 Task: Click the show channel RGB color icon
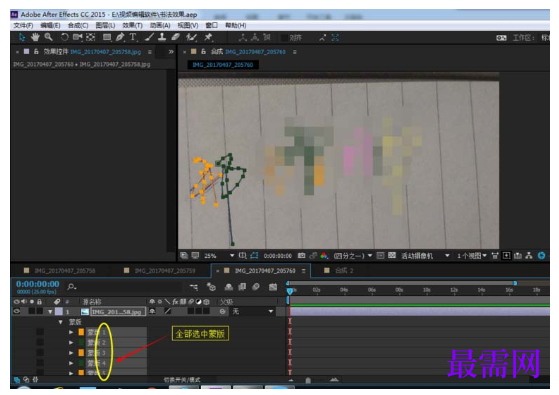(x=324, y=256)
